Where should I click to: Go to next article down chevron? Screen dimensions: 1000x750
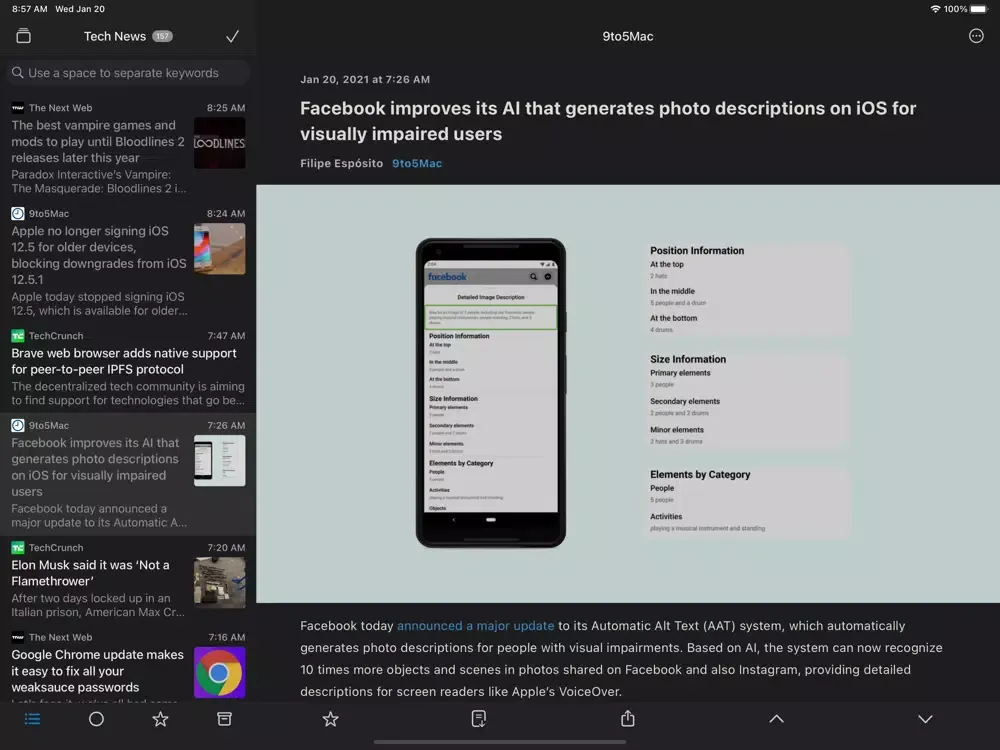coord(925,719)
